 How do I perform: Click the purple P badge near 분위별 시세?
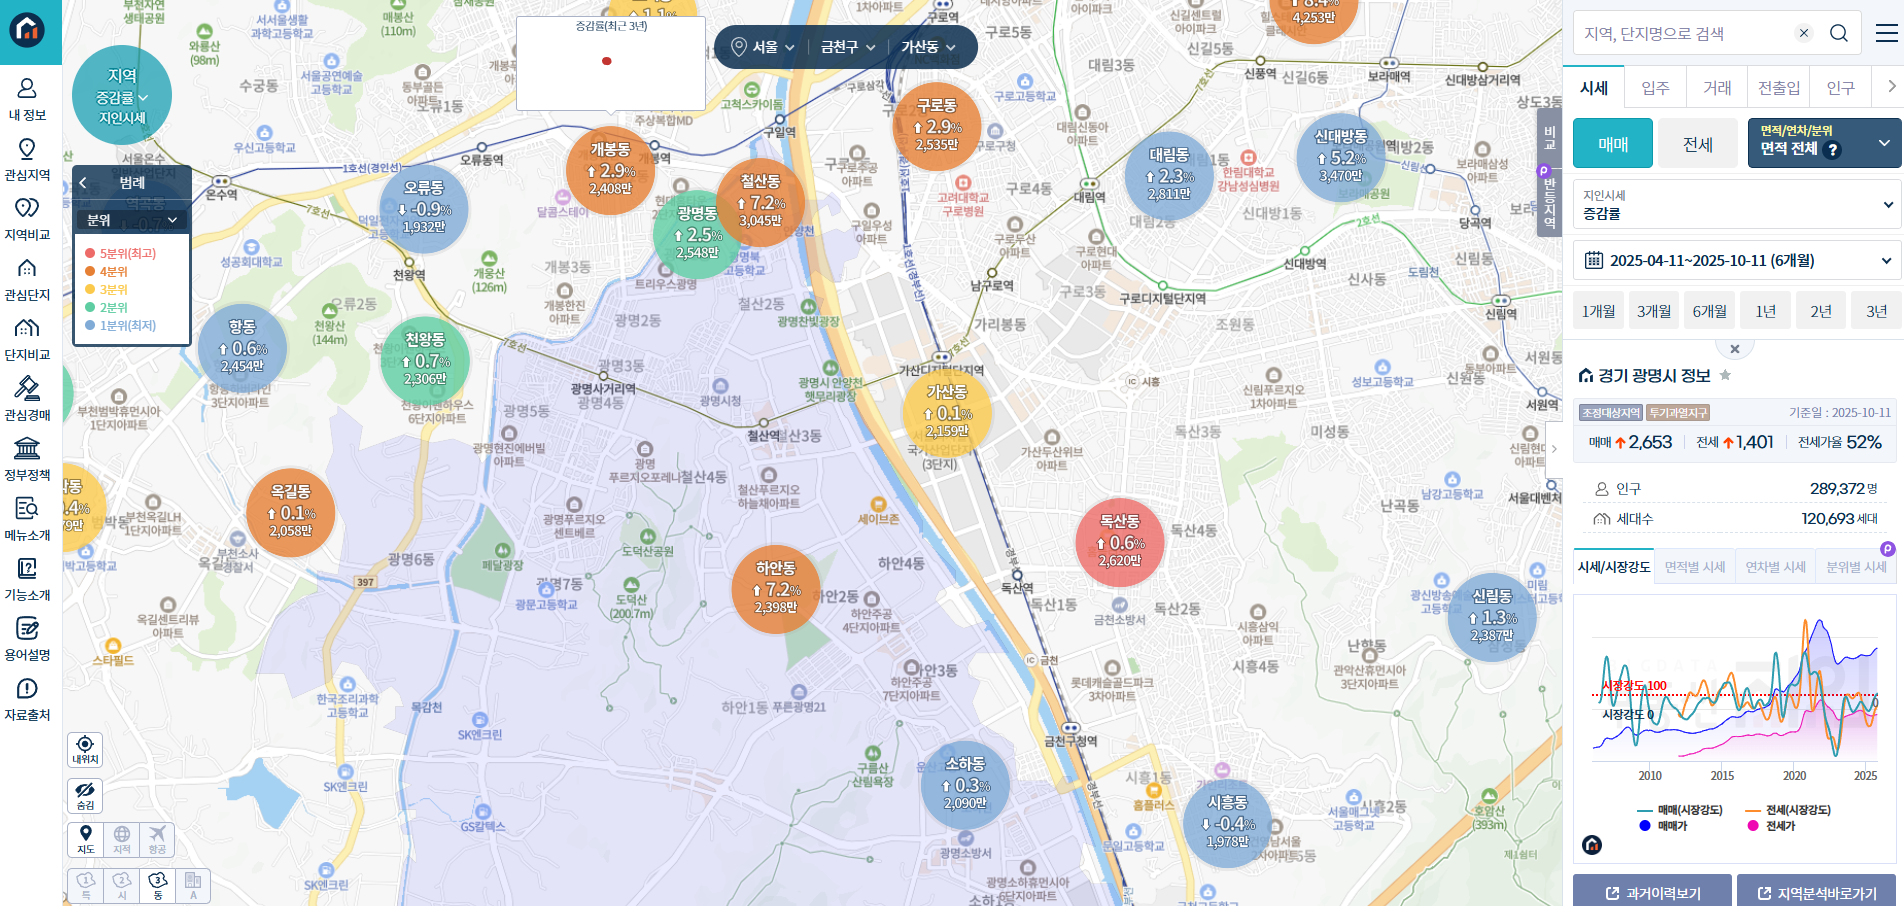click(1887, 549)
